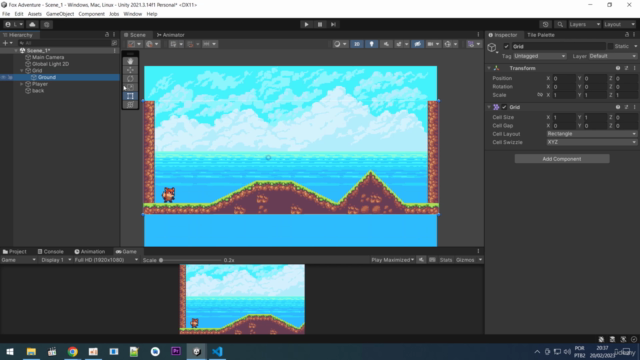Open the GameObject menu
This screenshot has width=640, height=360.
point(60,14)
